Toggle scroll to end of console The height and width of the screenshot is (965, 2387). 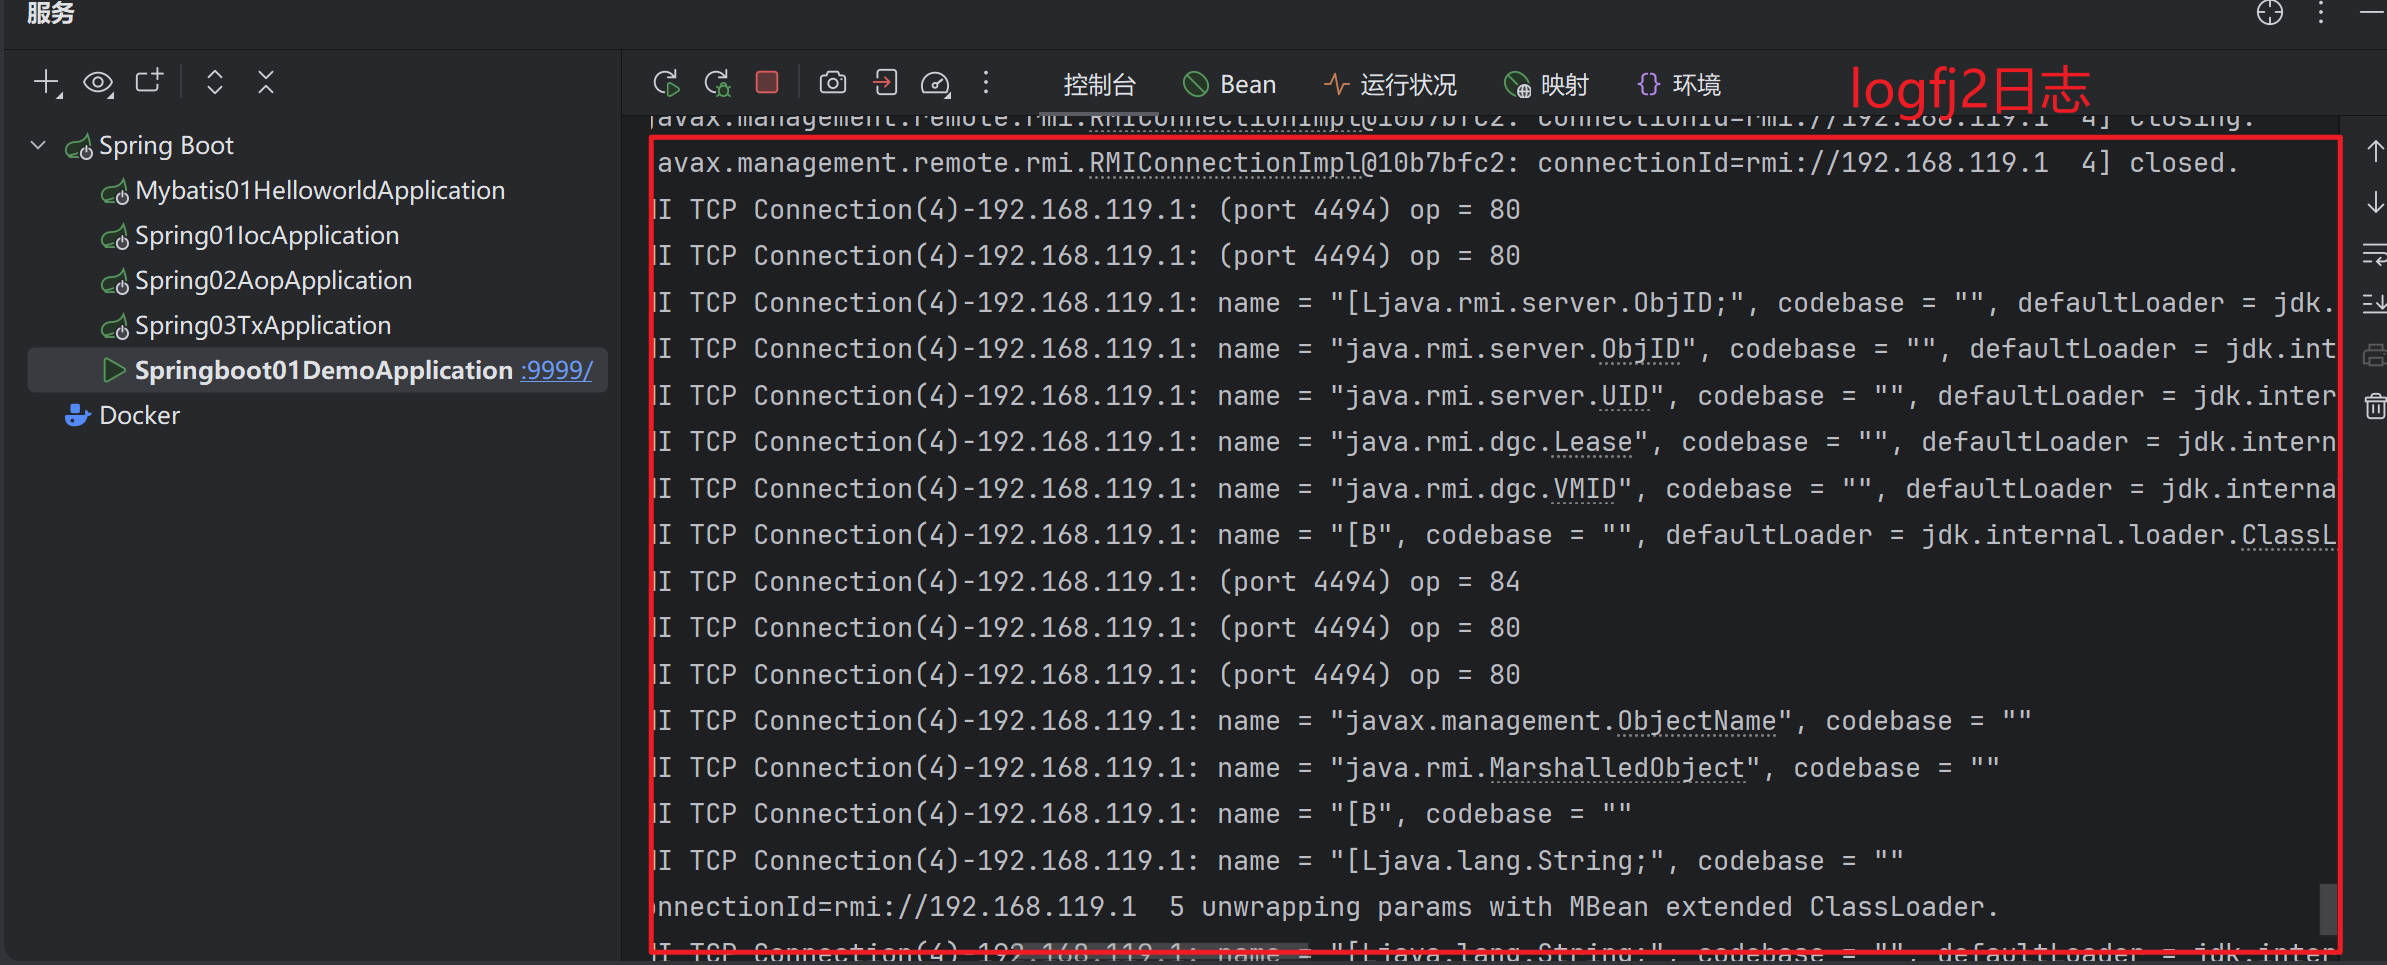tap(2375, 303)
